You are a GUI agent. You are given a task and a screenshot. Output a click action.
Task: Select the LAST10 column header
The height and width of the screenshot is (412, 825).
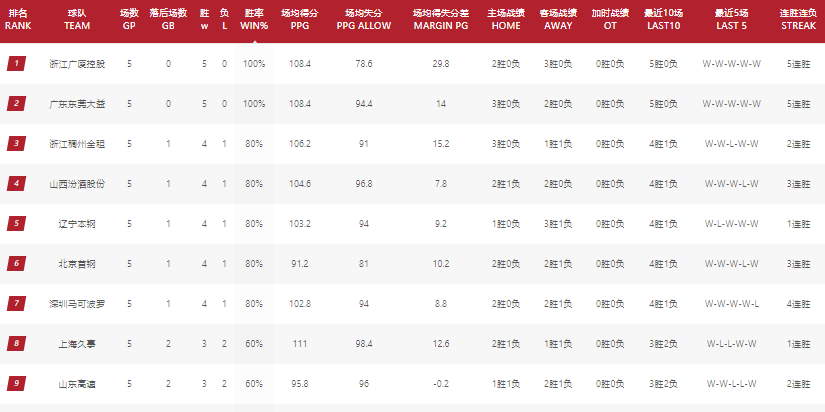point(663,19)
